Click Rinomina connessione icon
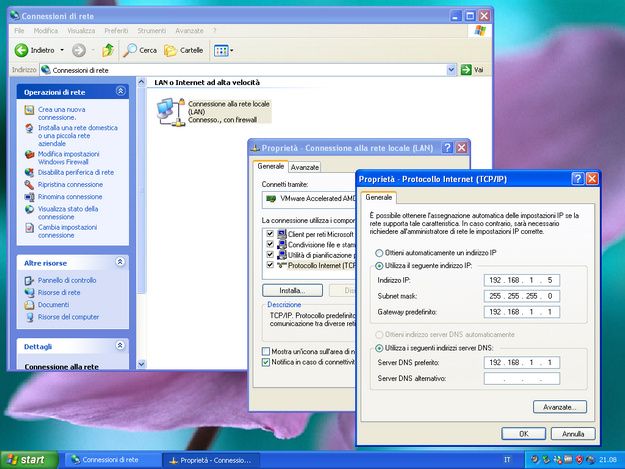Screen dimensions: 625x469 (x=29, y=197)
